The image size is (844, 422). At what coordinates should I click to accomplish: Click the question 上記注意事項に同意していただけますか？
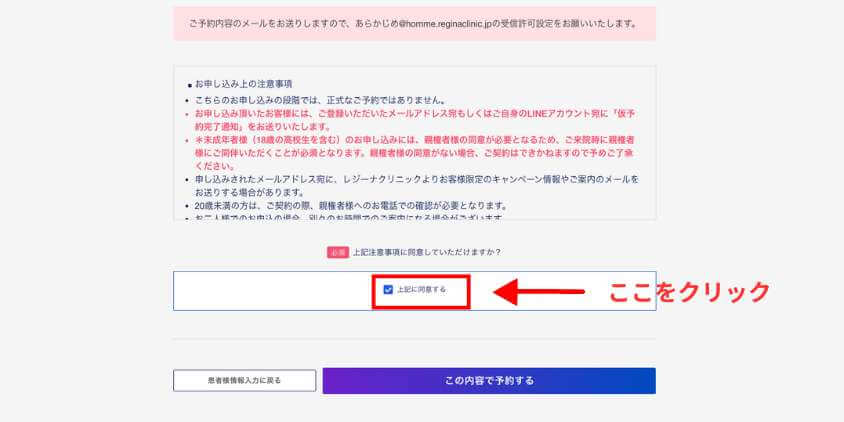tap(427, 252)
